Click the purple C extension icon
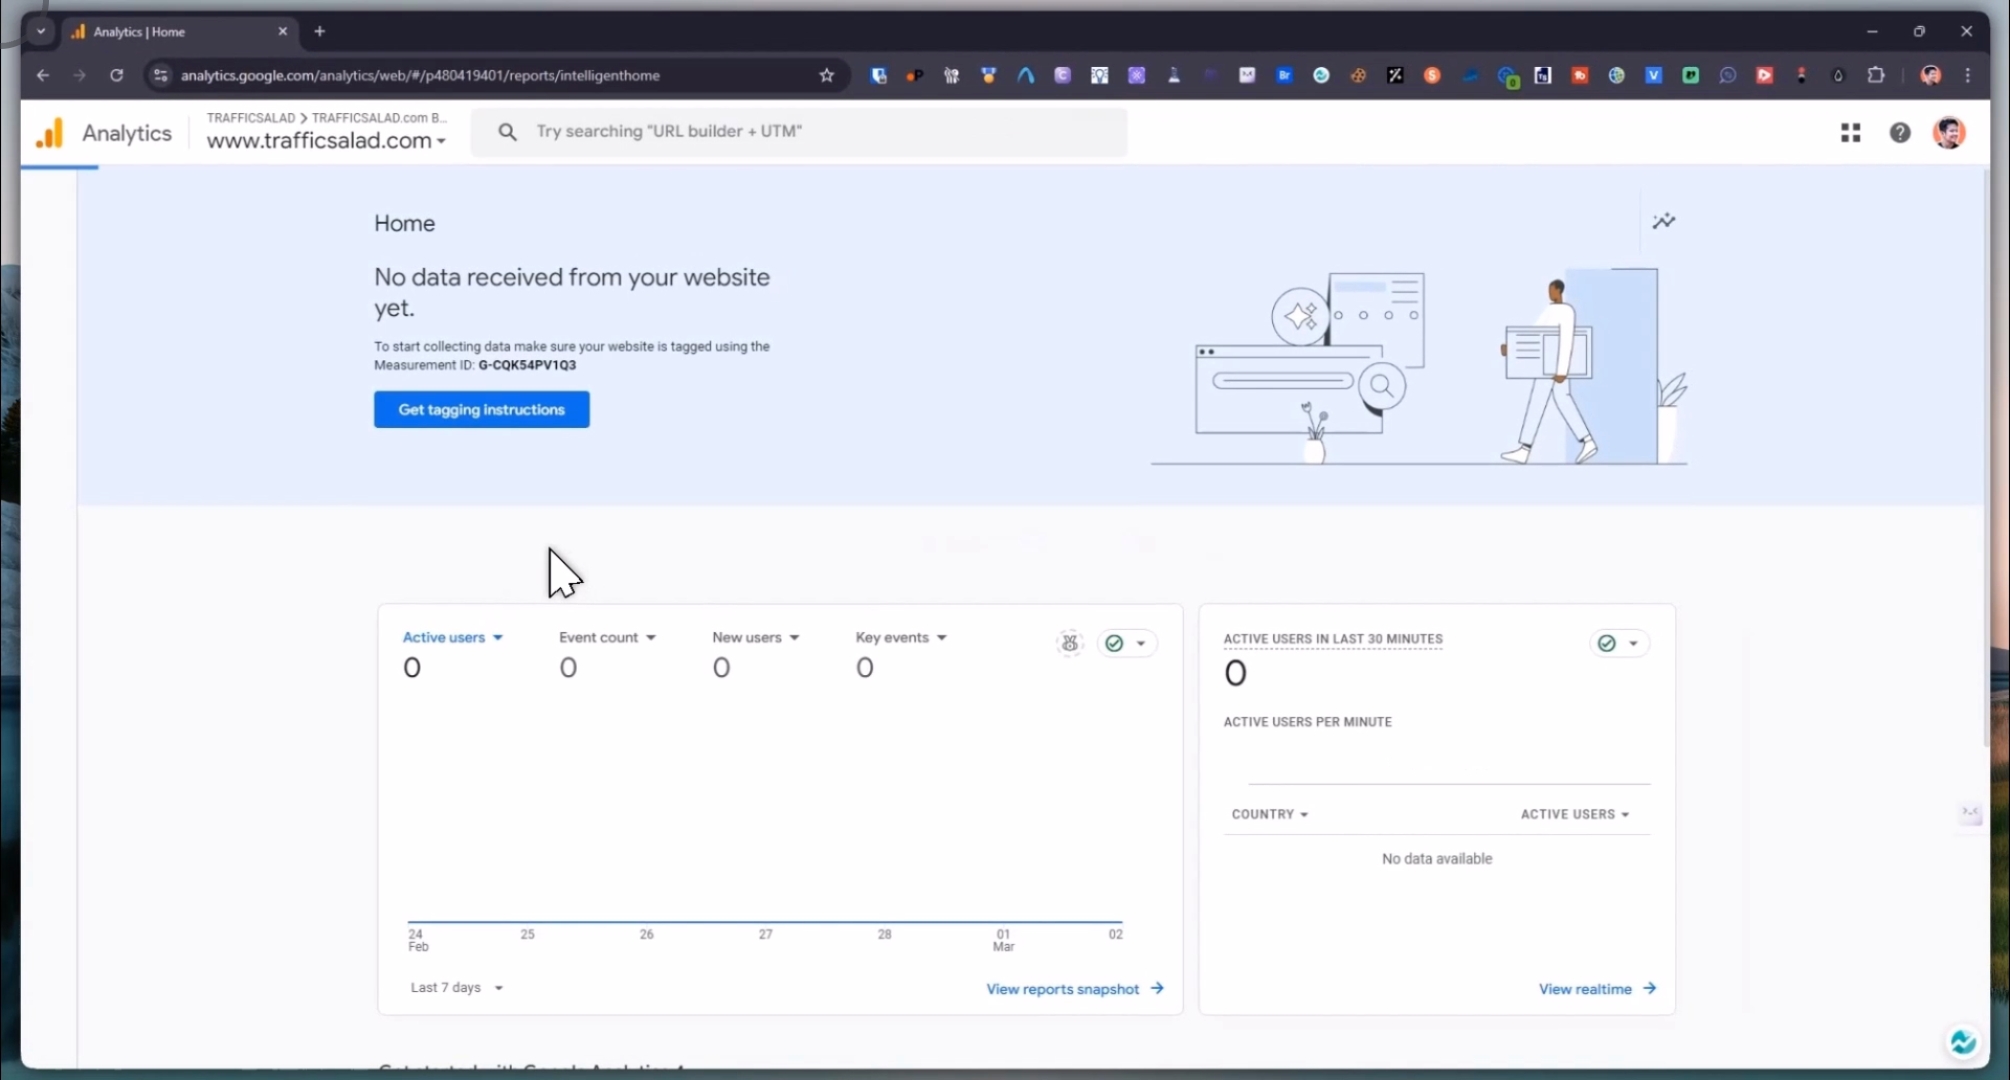 [1062, 75]
